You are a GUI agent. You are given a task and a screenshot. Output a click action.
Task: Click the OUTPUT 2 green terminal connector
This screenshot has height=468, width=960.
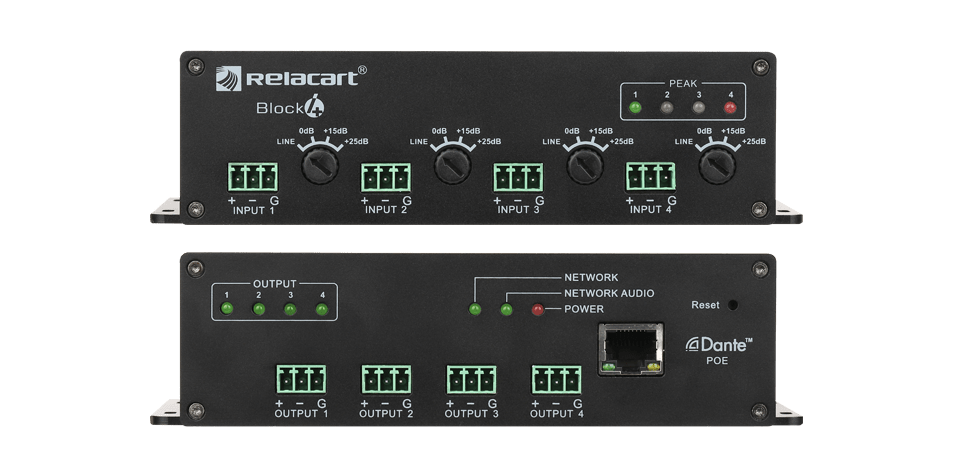(x=386, y=380)
